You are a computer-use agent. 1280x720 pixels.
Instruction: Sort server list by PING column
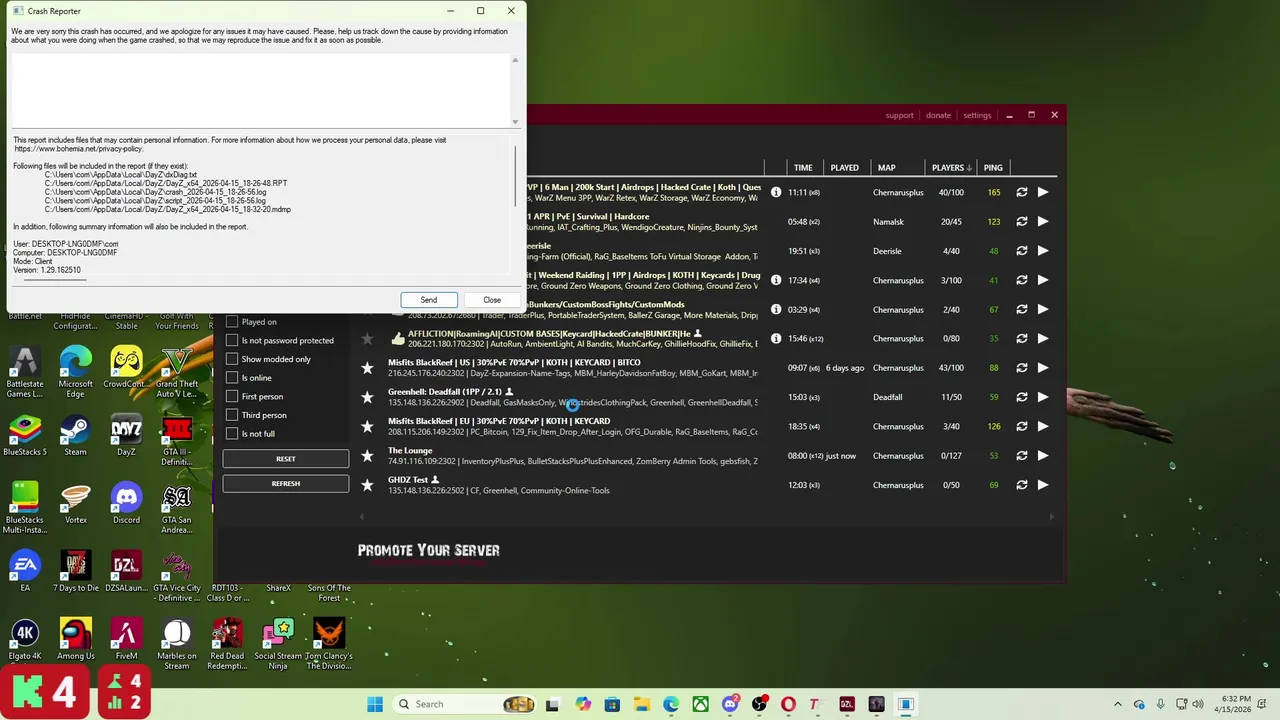pos(993,168)
